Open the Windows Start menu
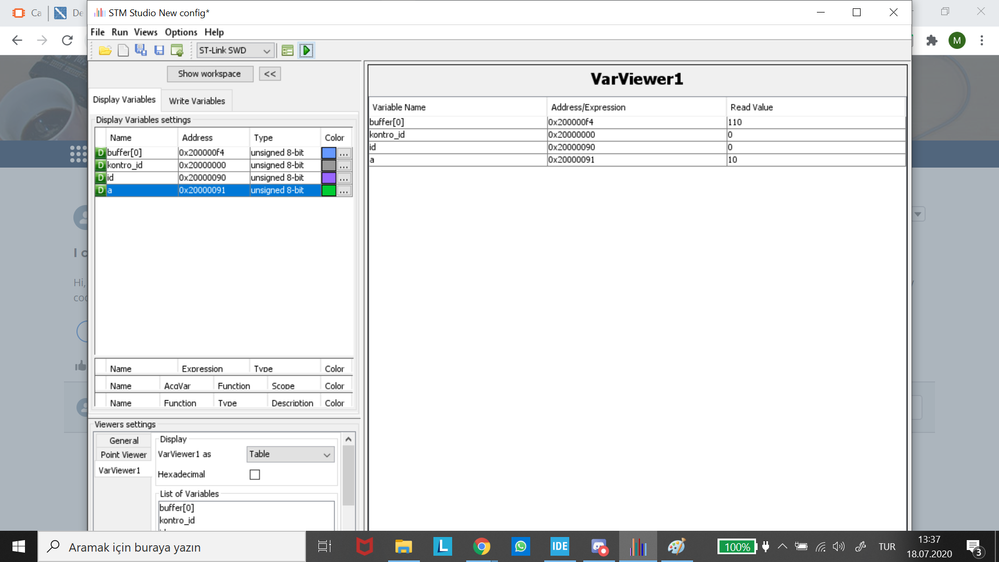This screenshot has height=562, width=999. coord(18,547)
